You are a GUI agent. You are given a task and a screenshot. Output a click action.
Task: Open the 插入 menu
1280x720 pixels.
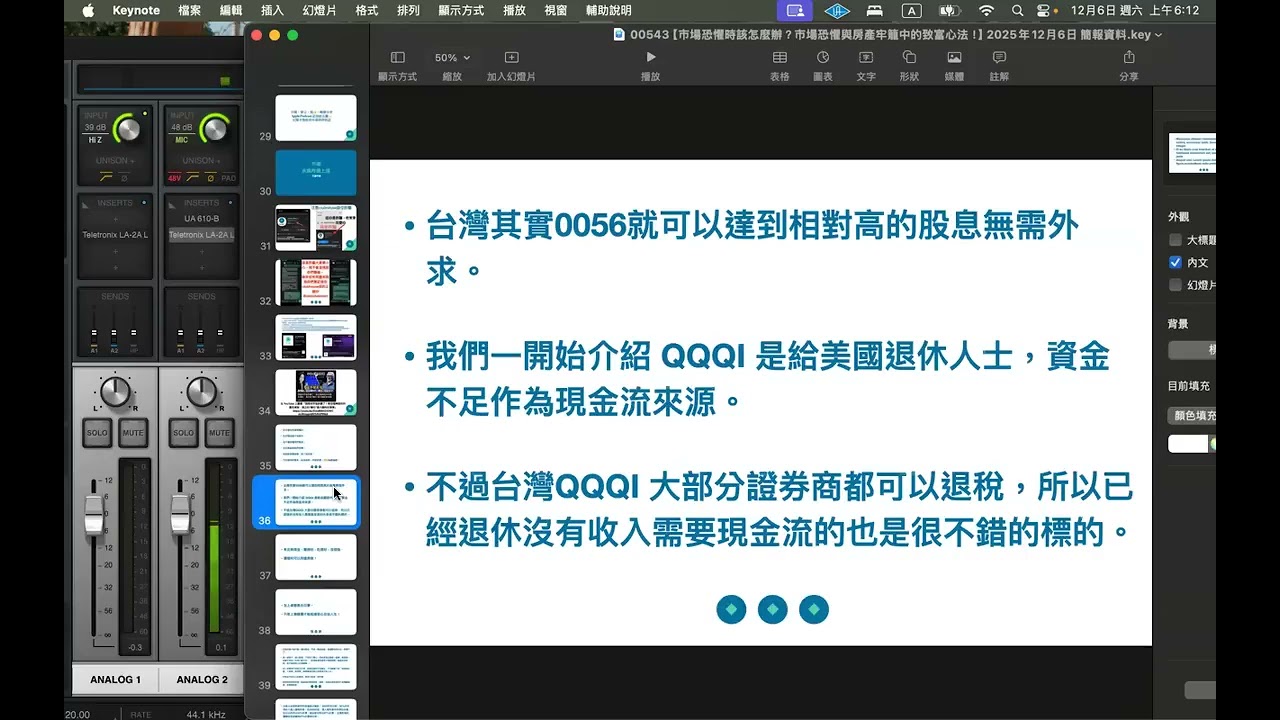(272, 10)
